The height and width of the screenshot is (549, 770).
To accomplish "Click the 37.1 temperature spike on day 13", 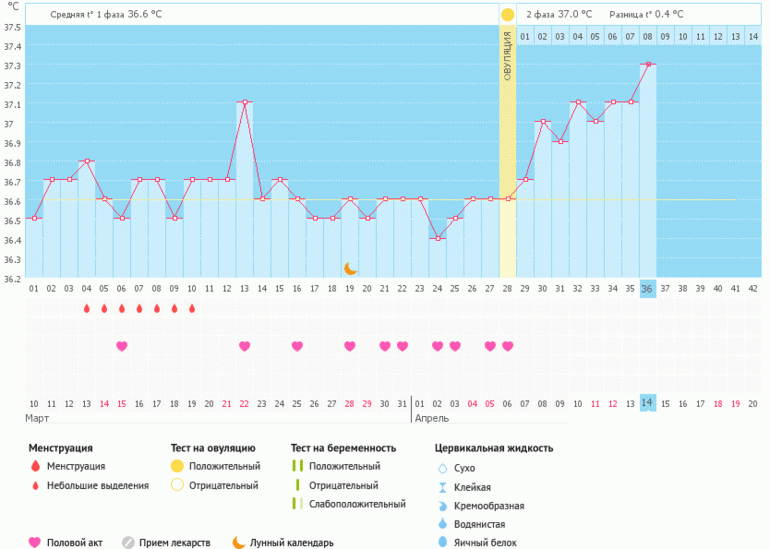I will point(244,102).
